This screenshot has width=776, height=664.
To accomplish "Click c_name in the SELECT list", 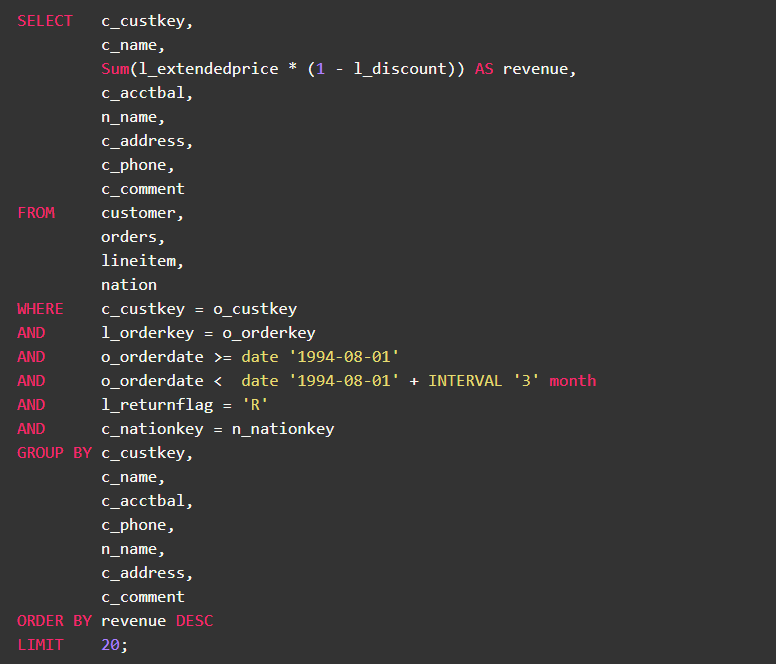I will coord(129,45).
